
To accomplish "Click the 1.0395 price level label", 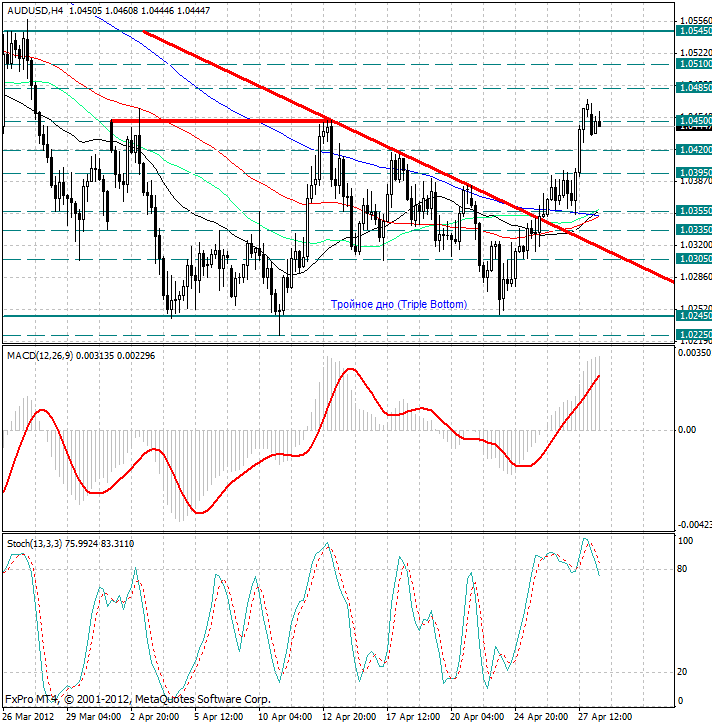I will click(694, 172).
